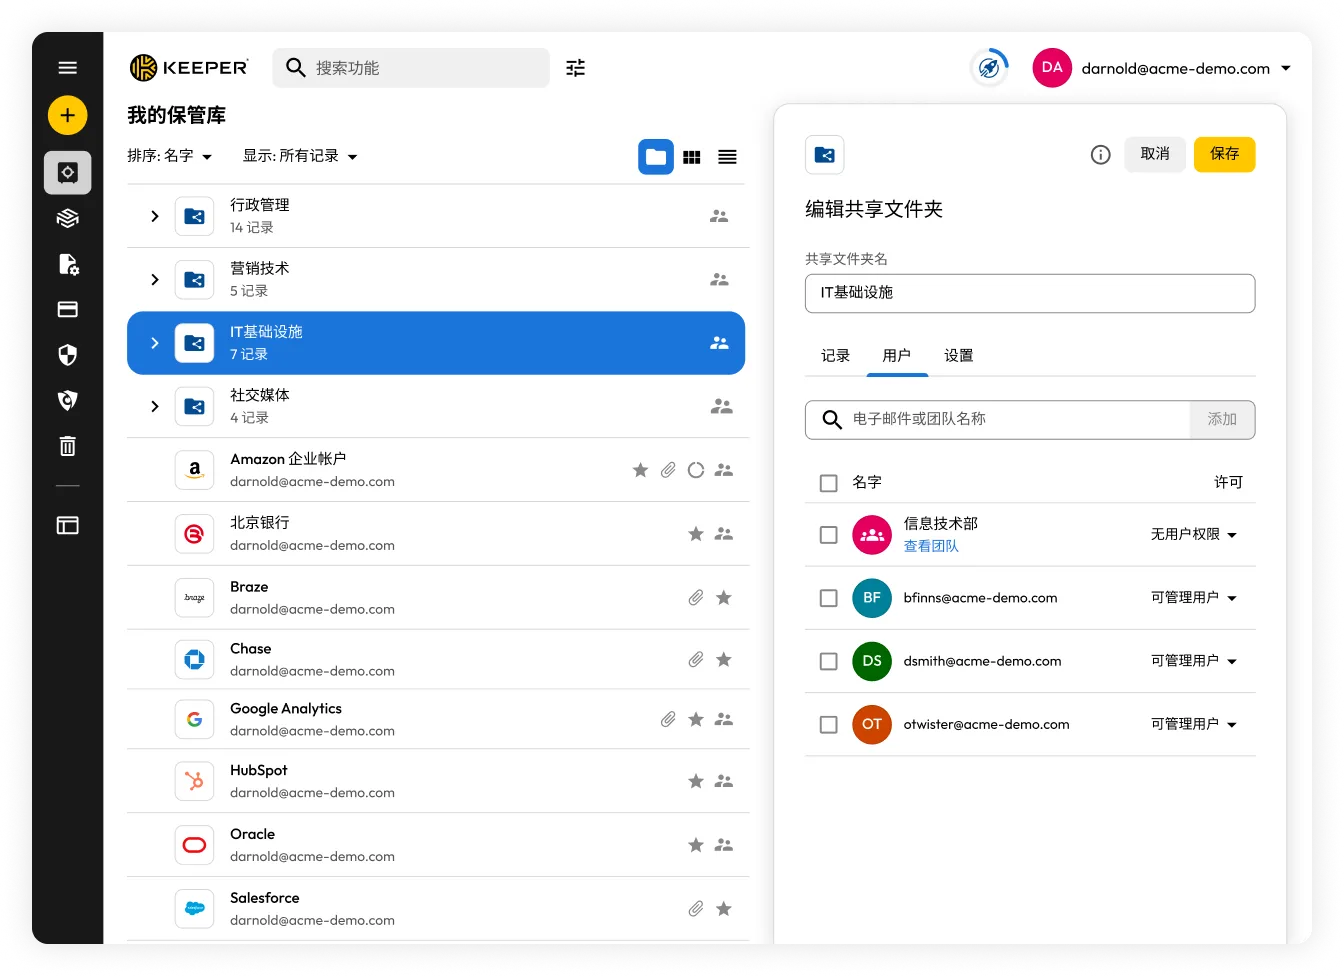Screen dimensions: 1344x976
Task: Focus the 搜索功能 search field
Action: click(x=411, y=68)
